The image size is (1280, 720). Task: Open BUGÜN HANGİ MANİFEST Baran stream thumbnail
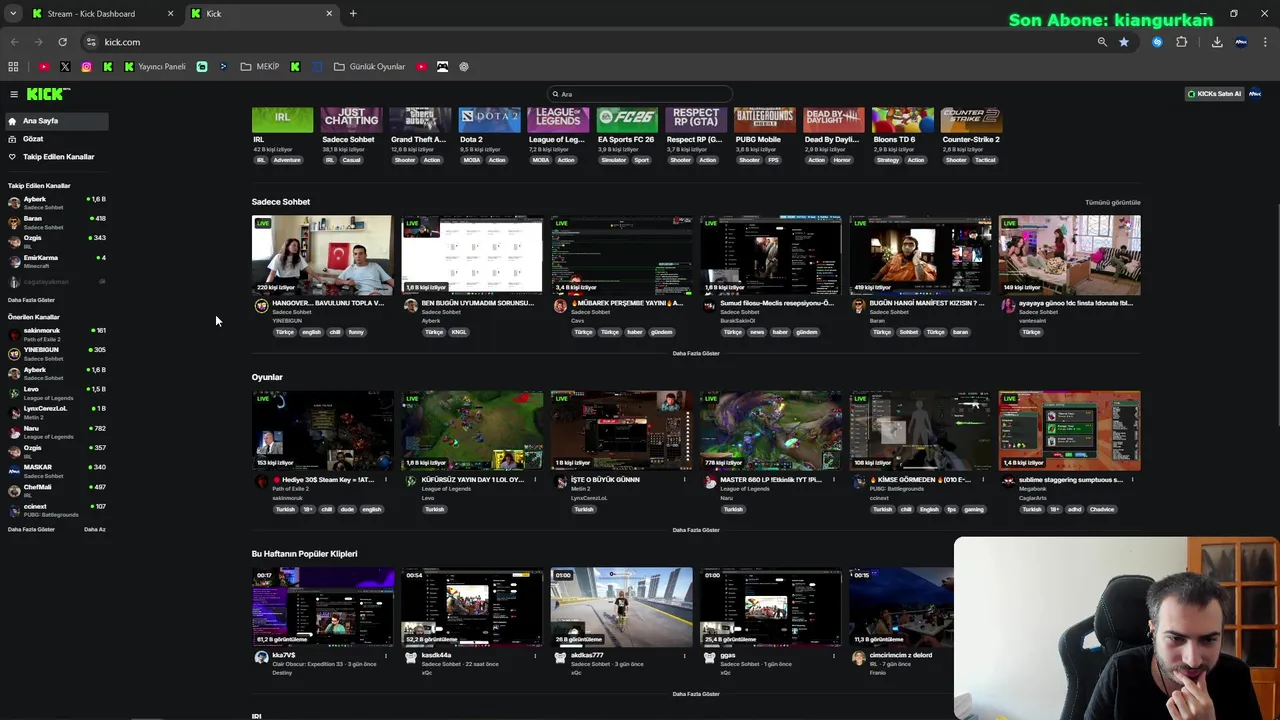(x=920, y=255)
